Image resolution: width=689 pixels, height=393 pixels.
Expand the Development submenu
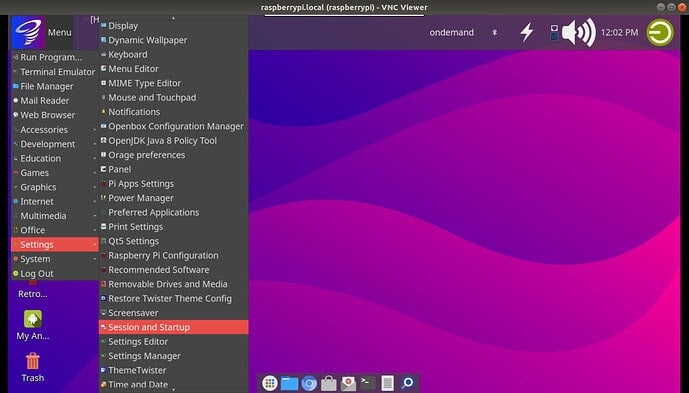(x=54, y=144)
